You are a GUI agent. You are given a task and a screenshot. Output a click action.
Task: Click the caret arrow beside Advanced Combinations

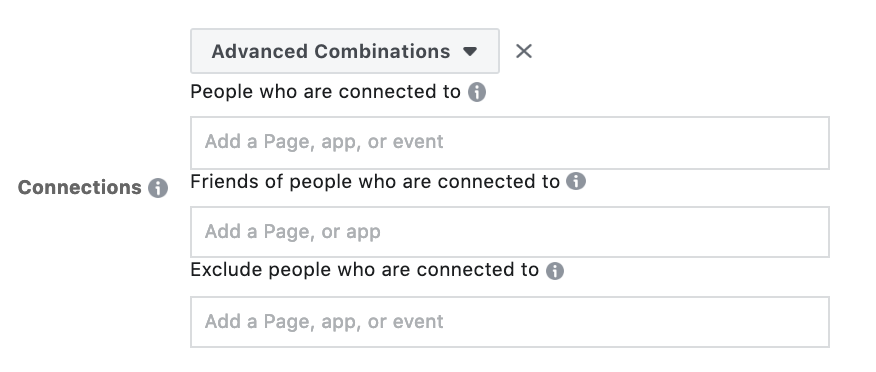[470, 51]
